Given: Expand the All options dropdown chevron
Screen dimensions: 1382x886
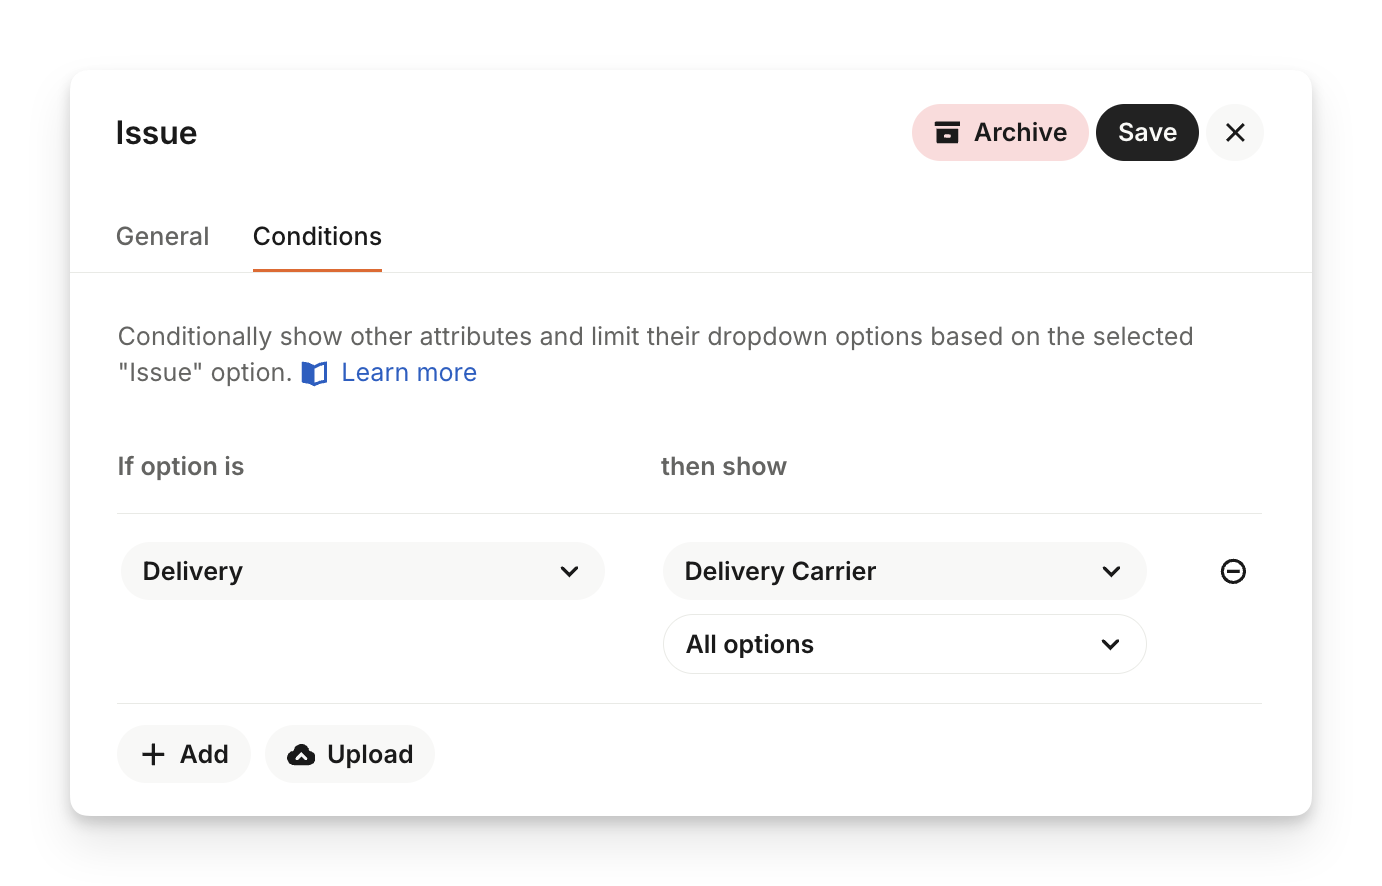Looking at the screenshot, I should [x=1110, y=645].
